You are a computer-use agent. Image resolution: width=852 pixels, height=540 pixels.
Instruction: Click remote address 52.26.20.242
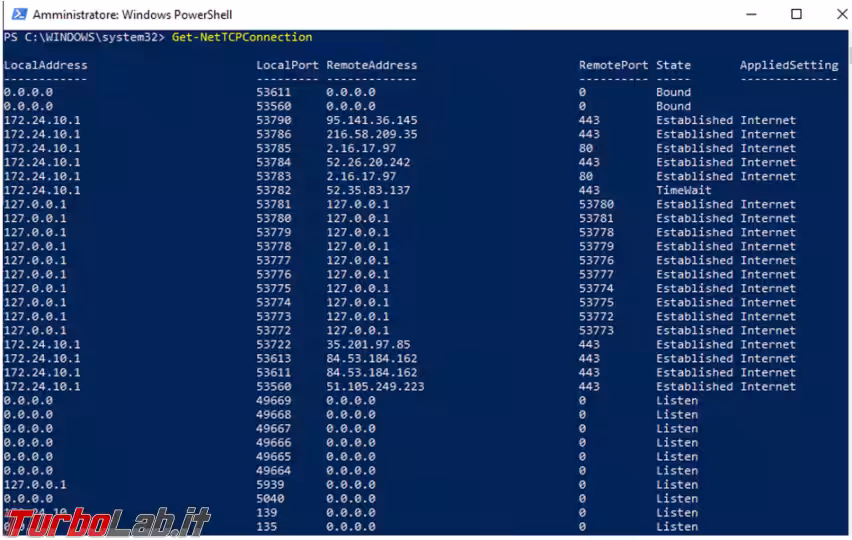pyautogui.click(x=368, y=162)
